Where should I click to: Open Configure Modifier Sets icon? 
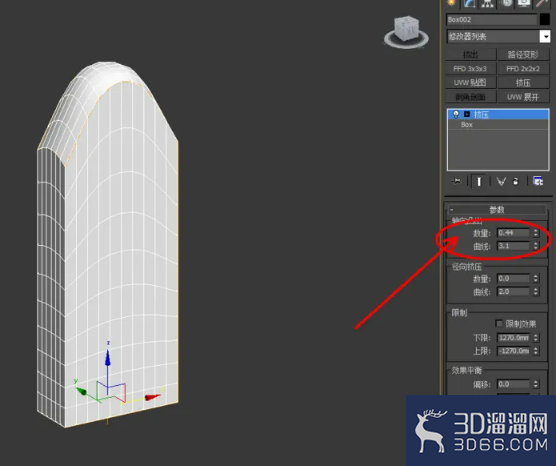coord(538,181)
